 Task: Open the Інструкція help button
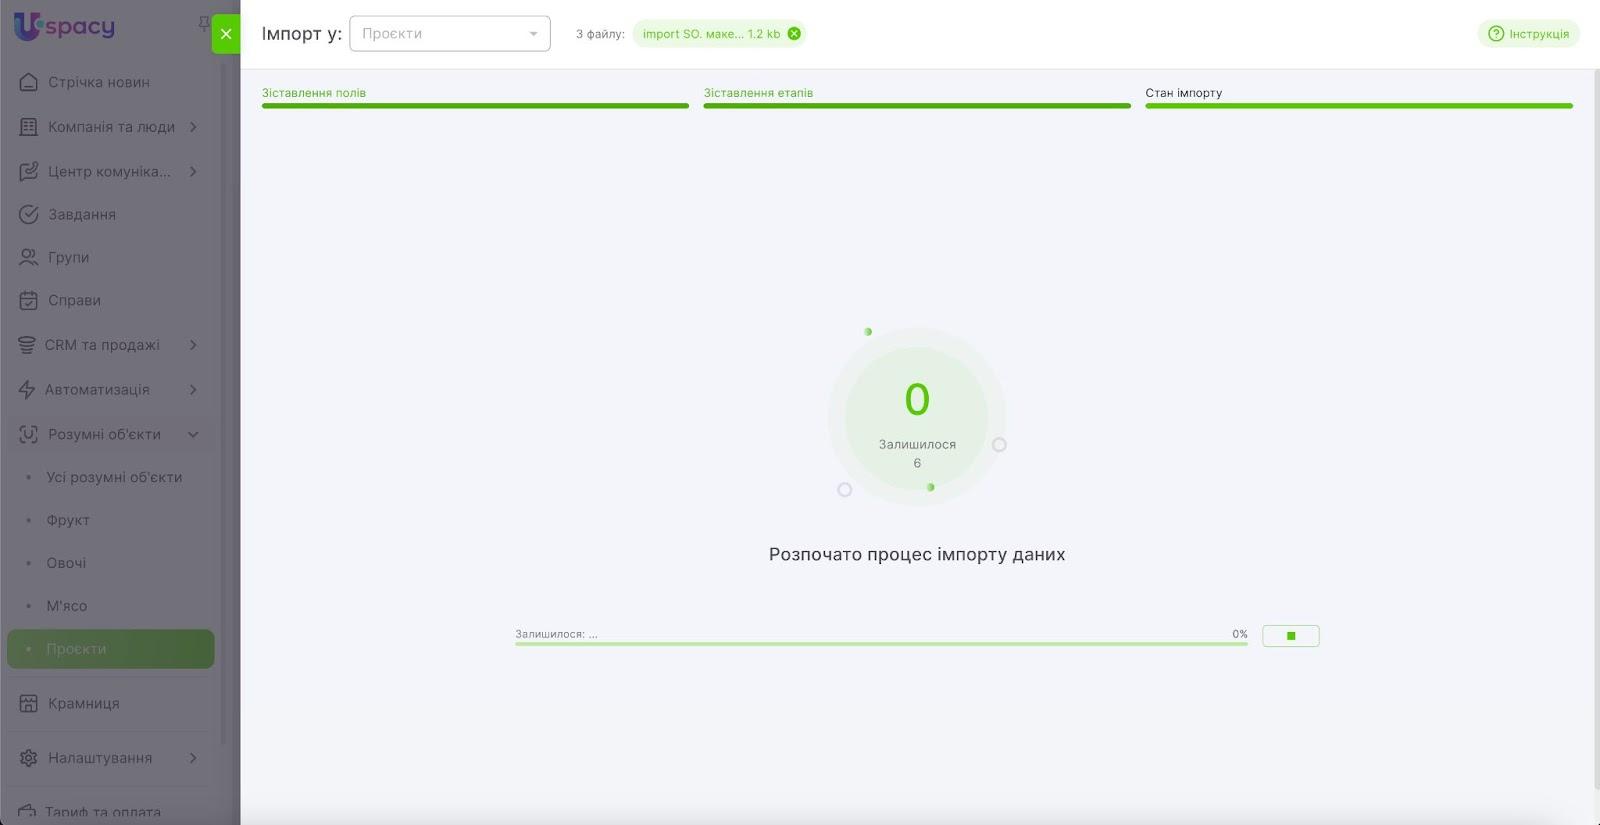(x=1529, y=34)
